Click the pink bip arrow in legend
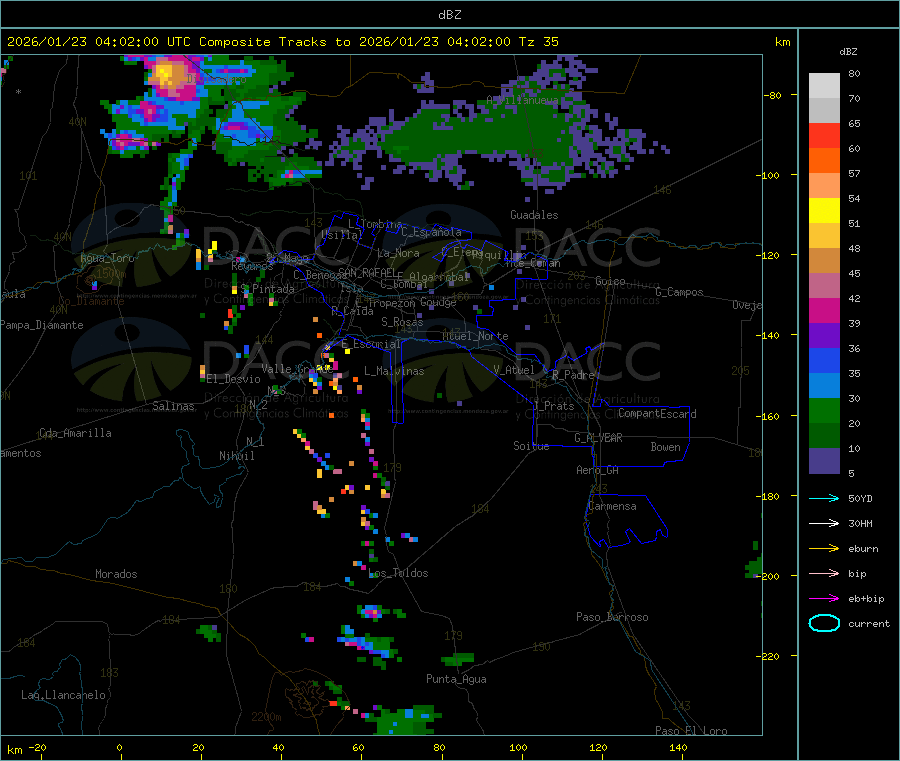 pyautogui.click(x=824, y=573)
